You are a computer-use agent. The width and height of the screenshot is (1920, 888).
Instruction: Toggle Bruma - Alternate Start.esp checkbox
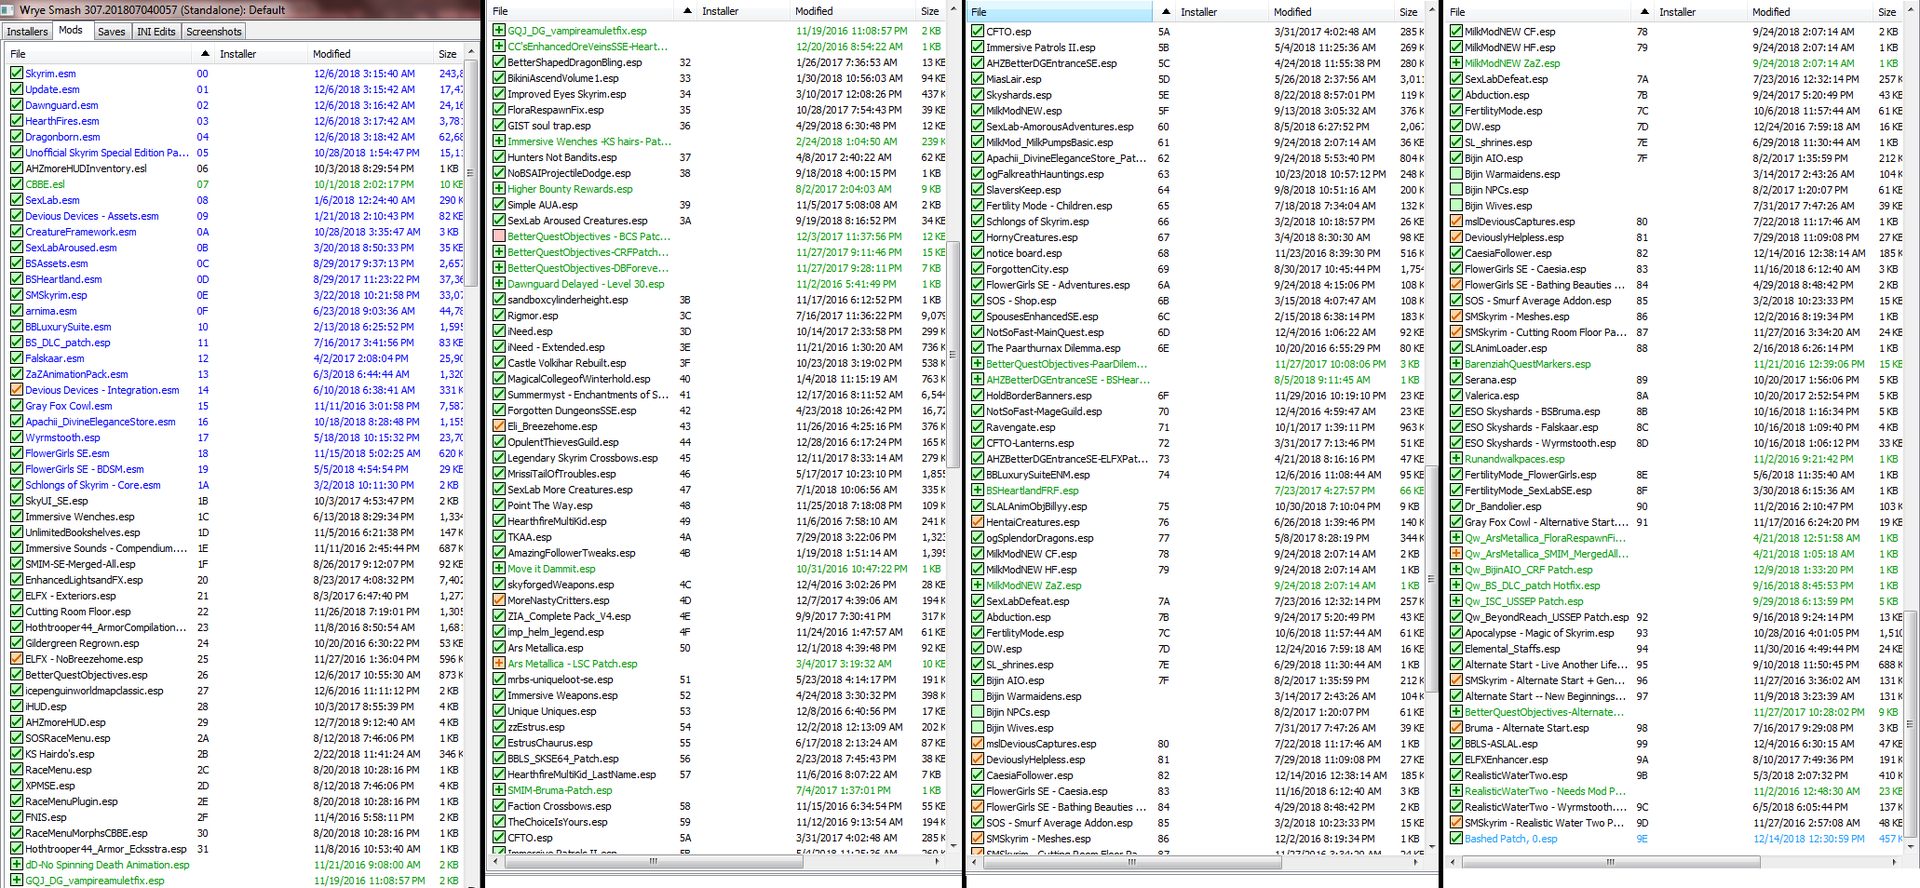pos(1457,728)
